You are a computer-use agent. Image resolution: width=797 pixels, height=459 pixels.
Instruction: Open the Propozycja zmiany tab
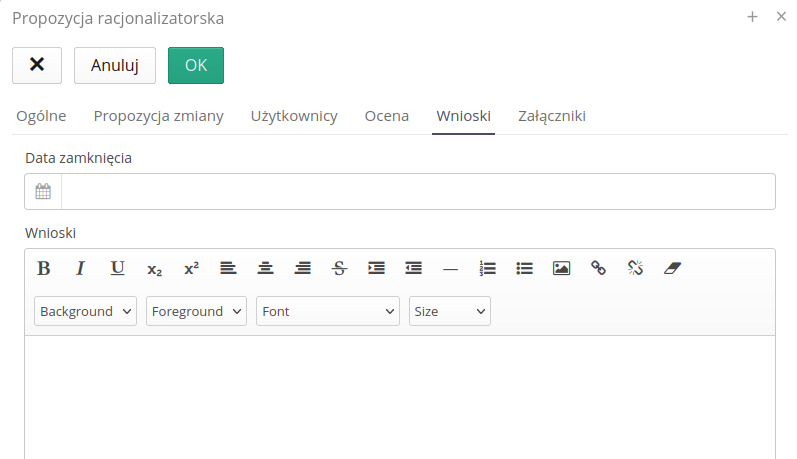(x=158, y=116)
